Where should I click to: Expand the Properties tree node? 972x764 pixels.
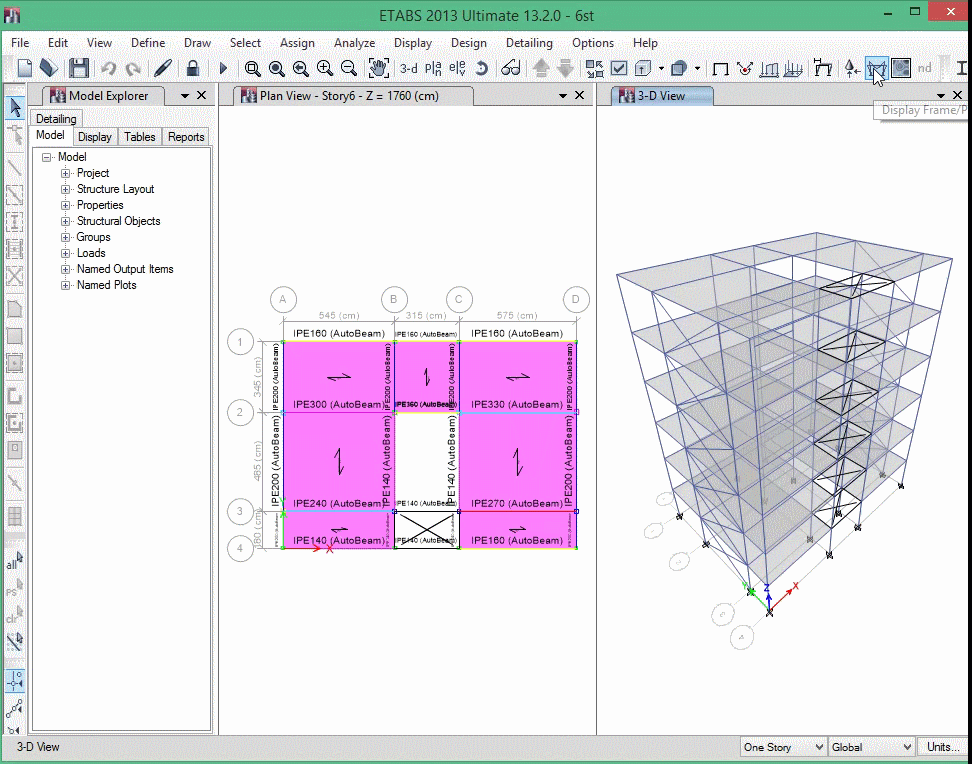pos(66,205)
